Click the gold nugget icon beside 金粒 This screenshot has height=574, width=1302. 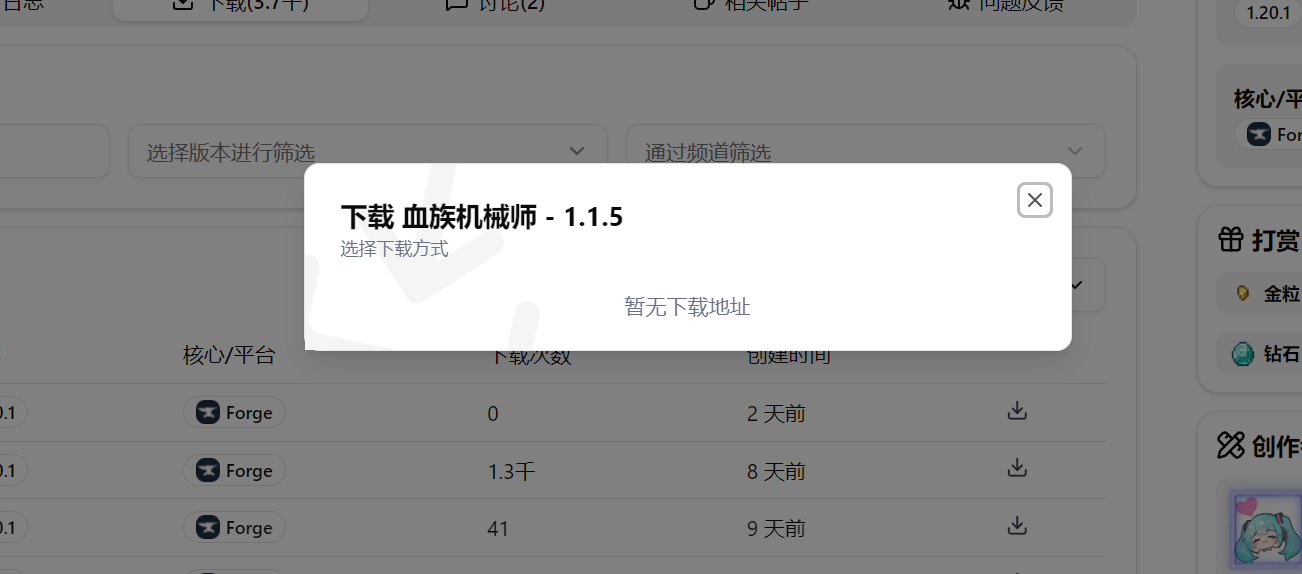point(1243,293)
